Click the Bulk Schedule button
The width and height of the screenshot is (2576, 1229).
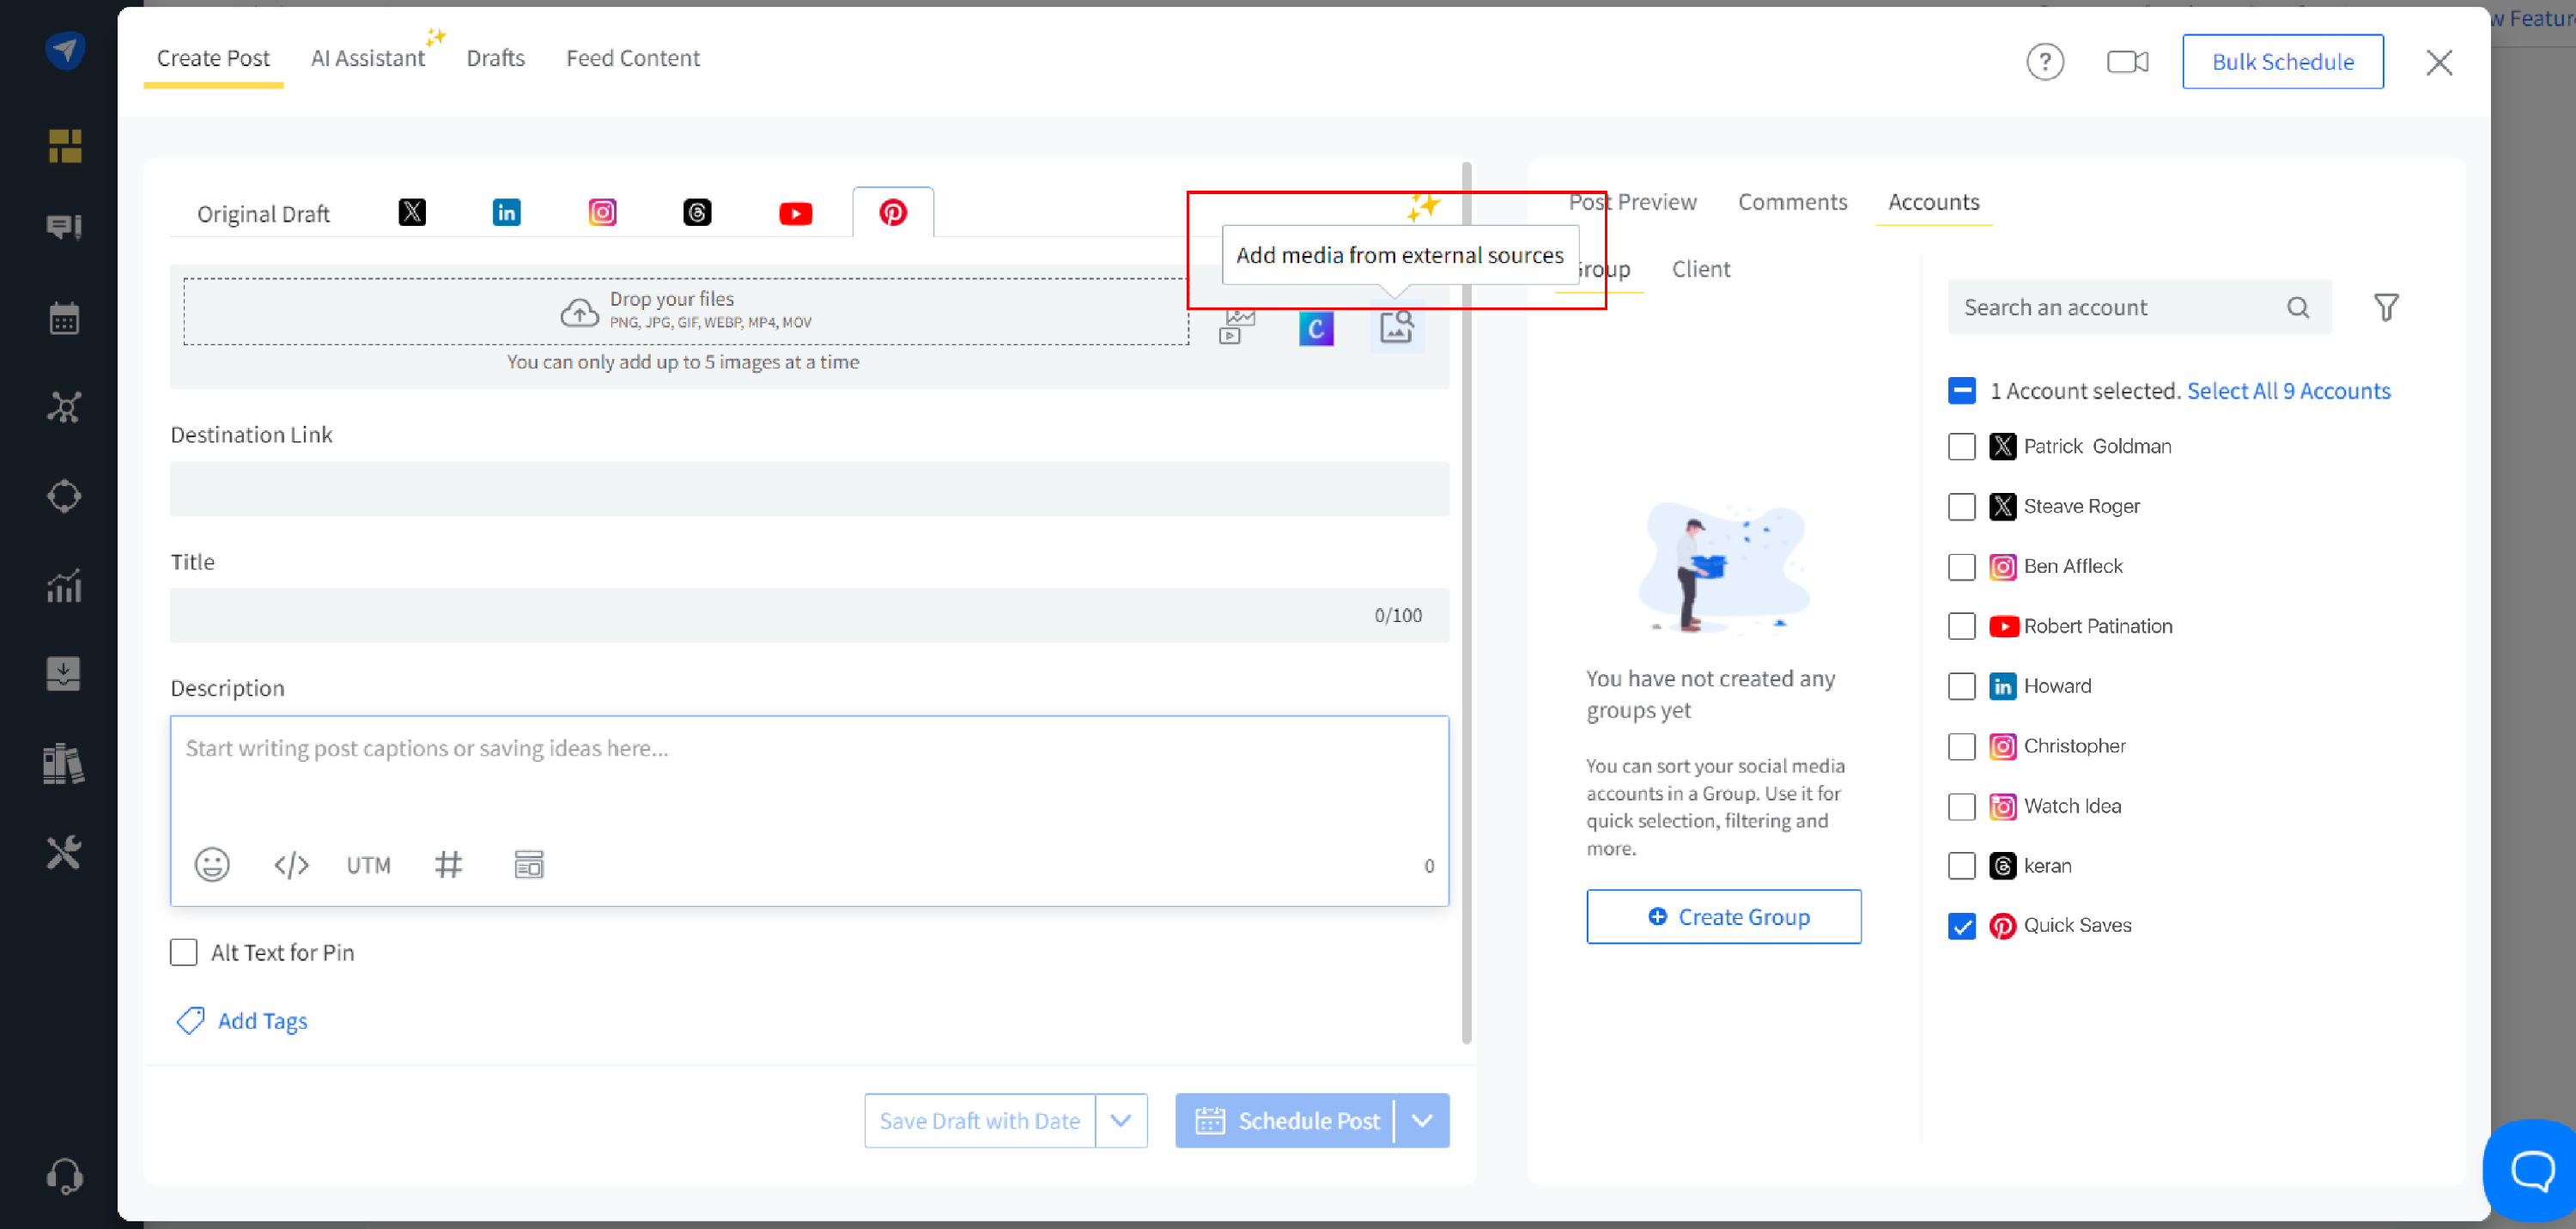pos(2282,62)
